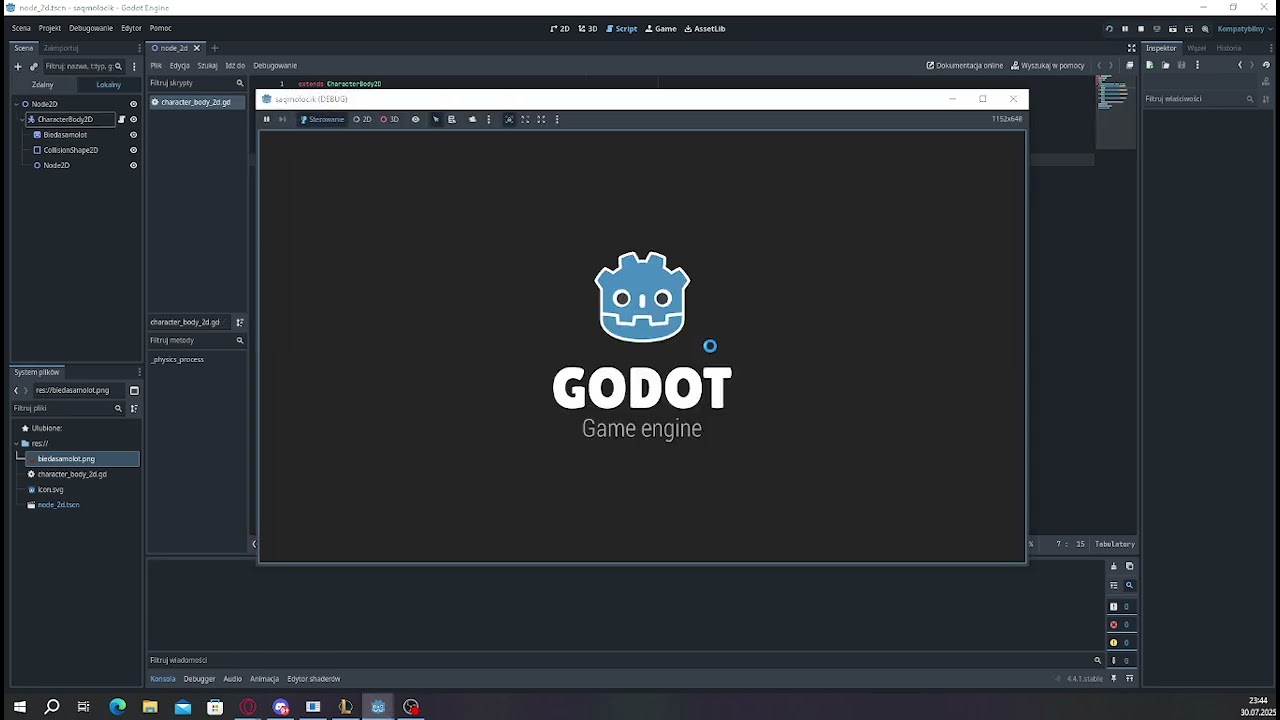
Task: Toggle distraction-free mode icon
Action: coord(1131,48)
